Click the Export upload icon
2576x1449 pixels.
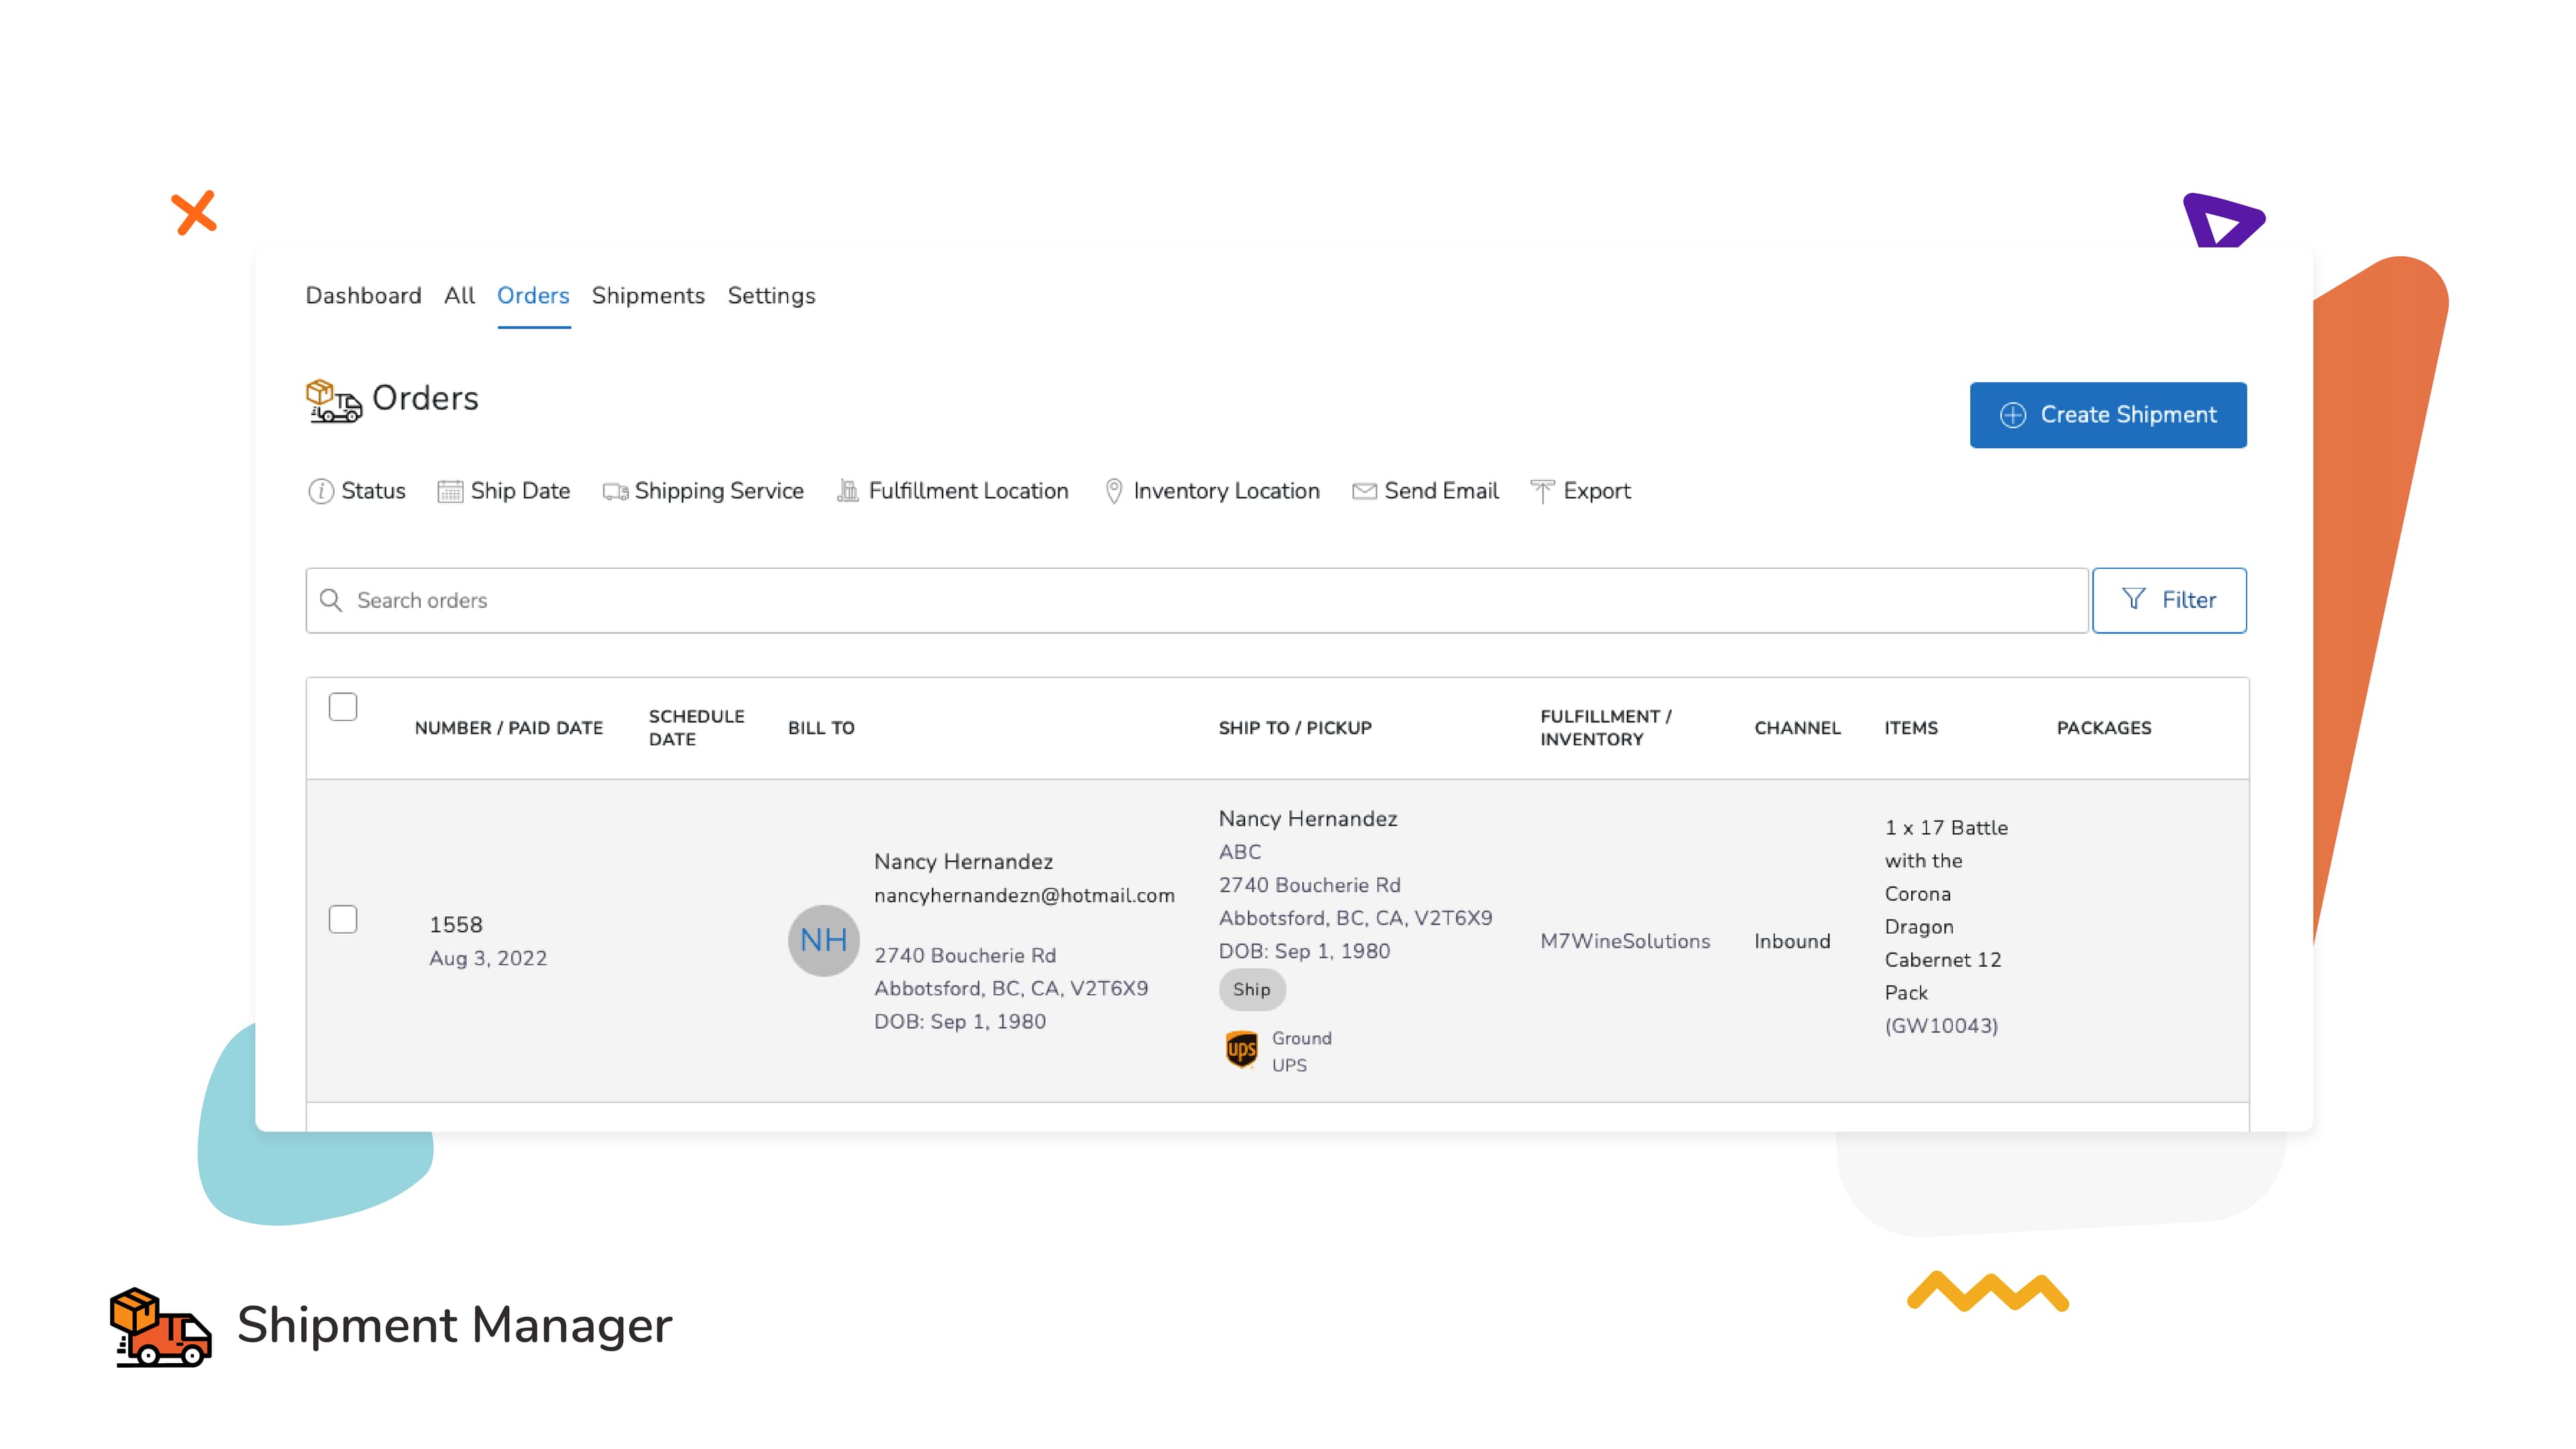click(x=1542, y=491)
